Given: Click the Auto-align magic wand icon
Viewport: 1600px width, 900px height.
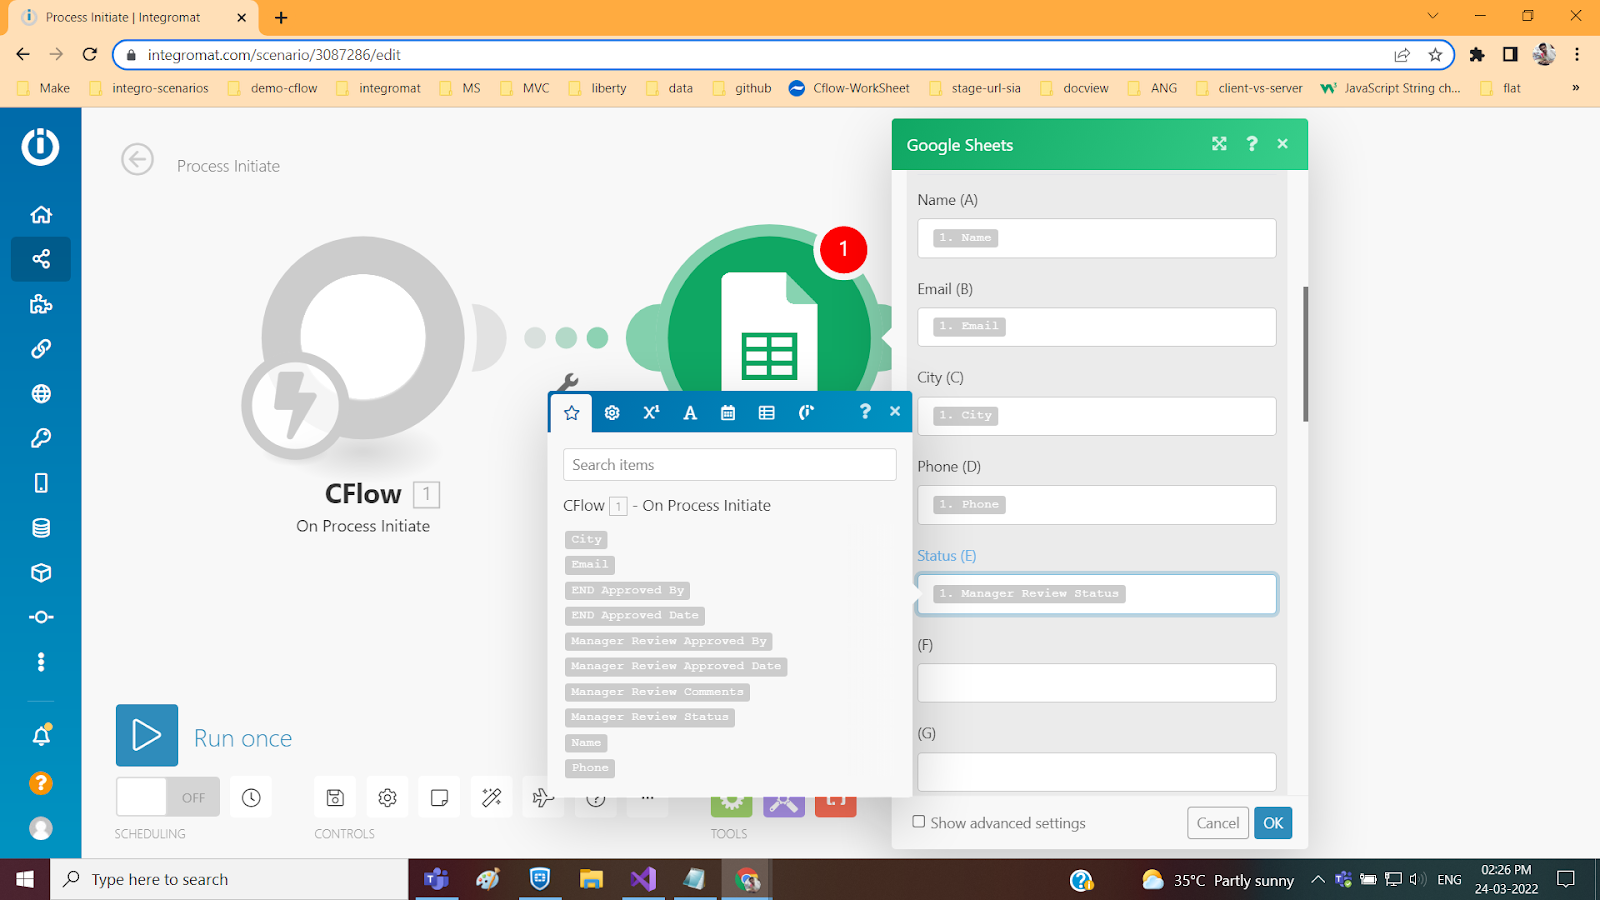Looking at the screenshot, I should tap(491, 797).
